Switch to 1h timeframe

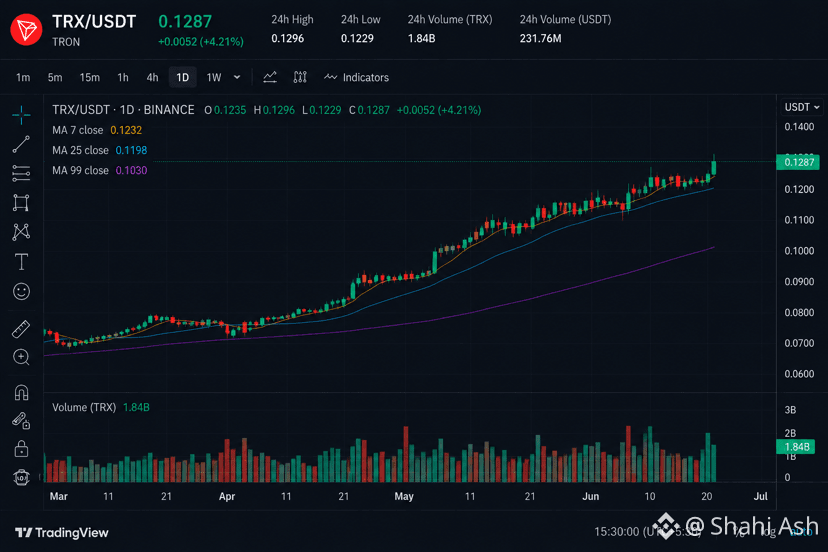(x=123, y=78)
